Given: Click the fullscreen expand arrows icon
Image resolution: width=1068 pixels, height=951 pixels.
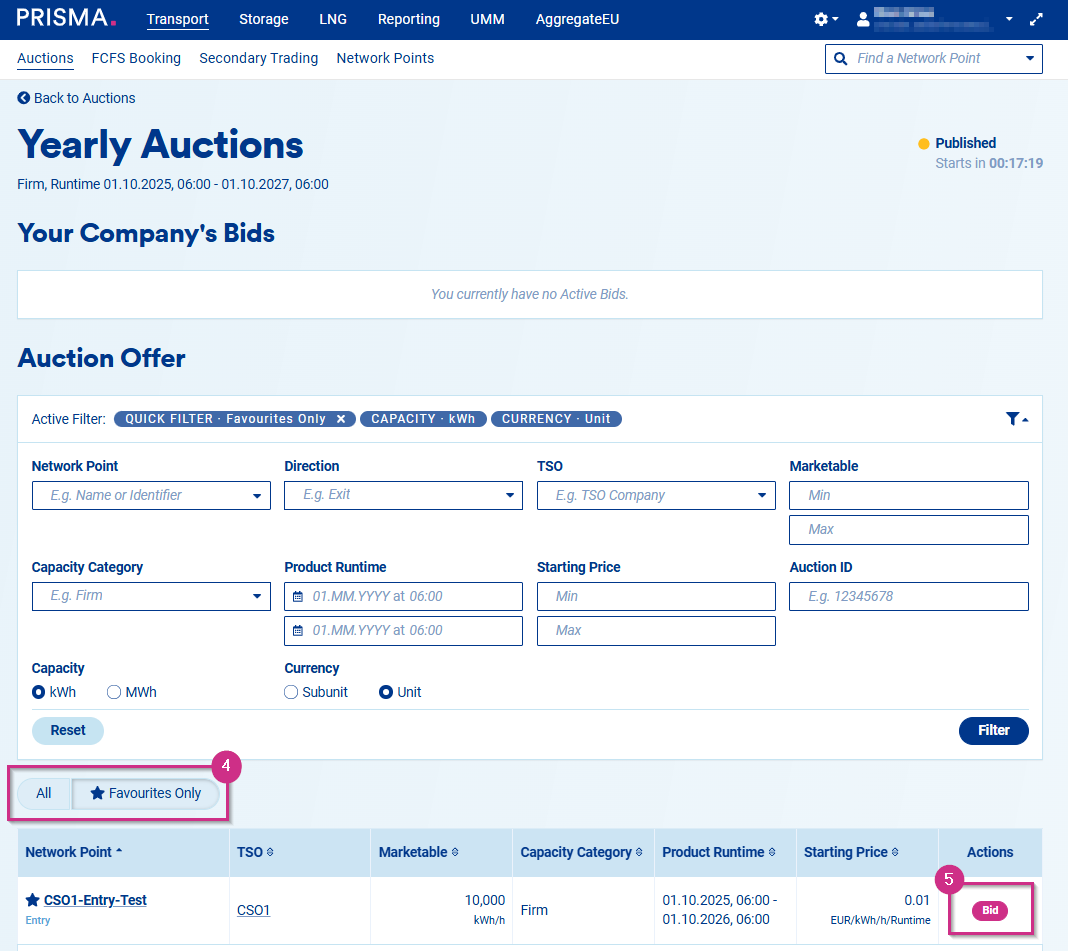Looking at the screenshot, I should point(1036,20).
